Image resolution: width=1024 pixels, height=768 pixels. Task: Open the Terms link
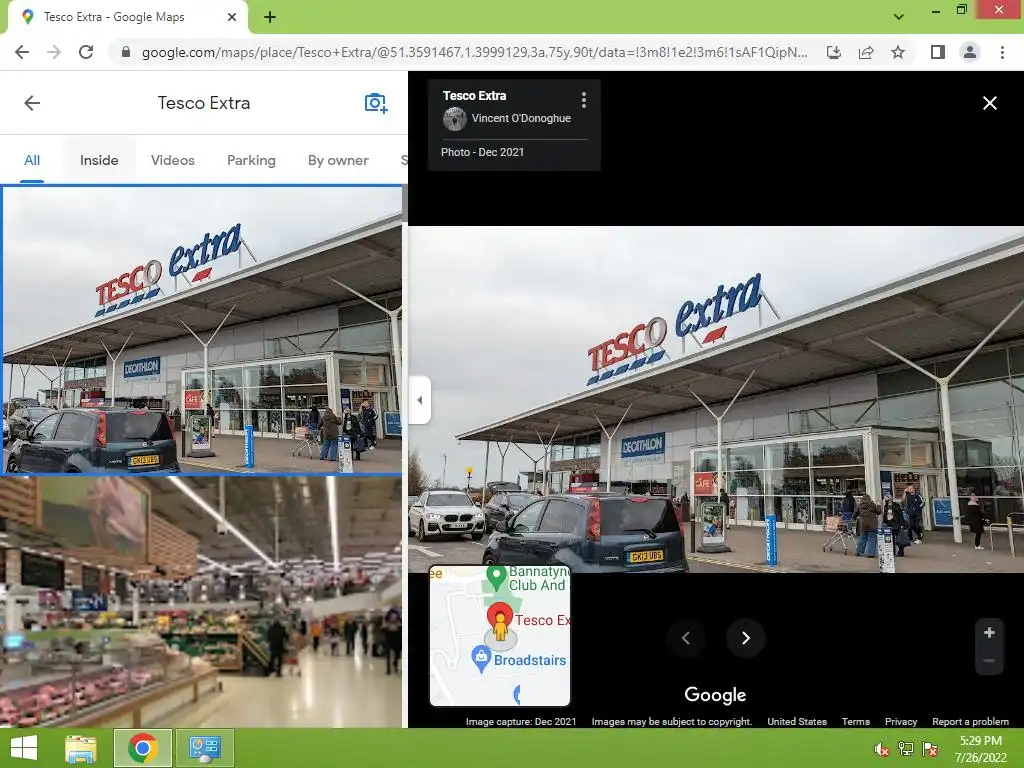point(856,721)
